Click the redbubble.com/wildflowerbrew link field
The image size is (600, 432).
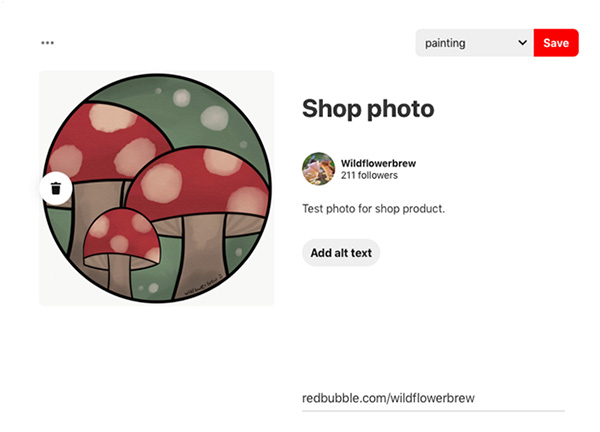tap(432, 398)
